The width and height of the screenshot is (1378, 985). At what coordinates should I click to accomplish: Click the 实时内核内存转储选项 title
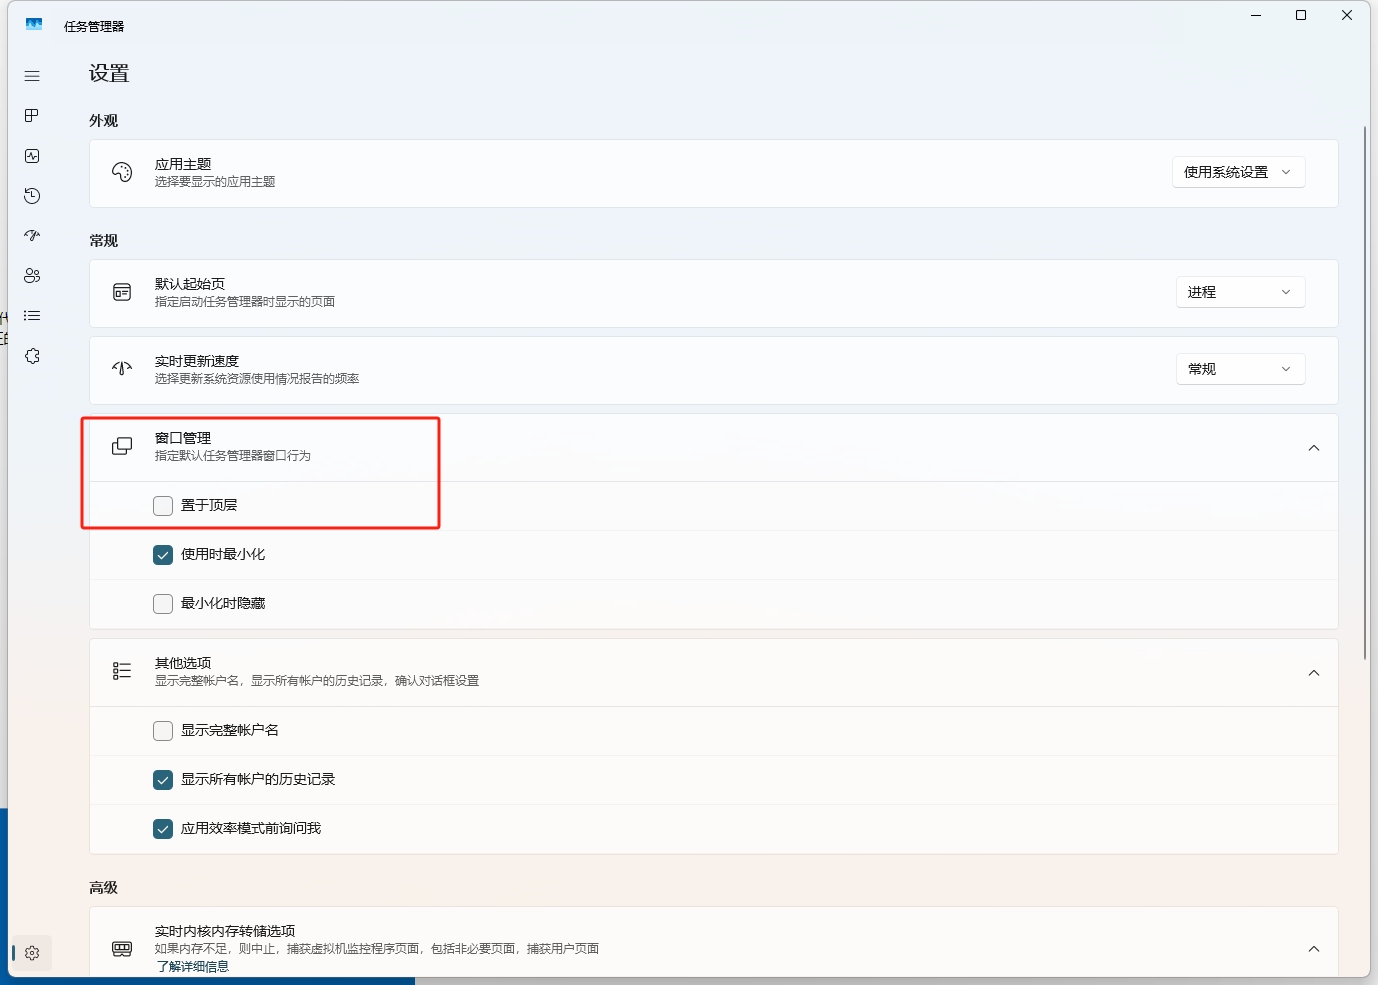point(225,931)
